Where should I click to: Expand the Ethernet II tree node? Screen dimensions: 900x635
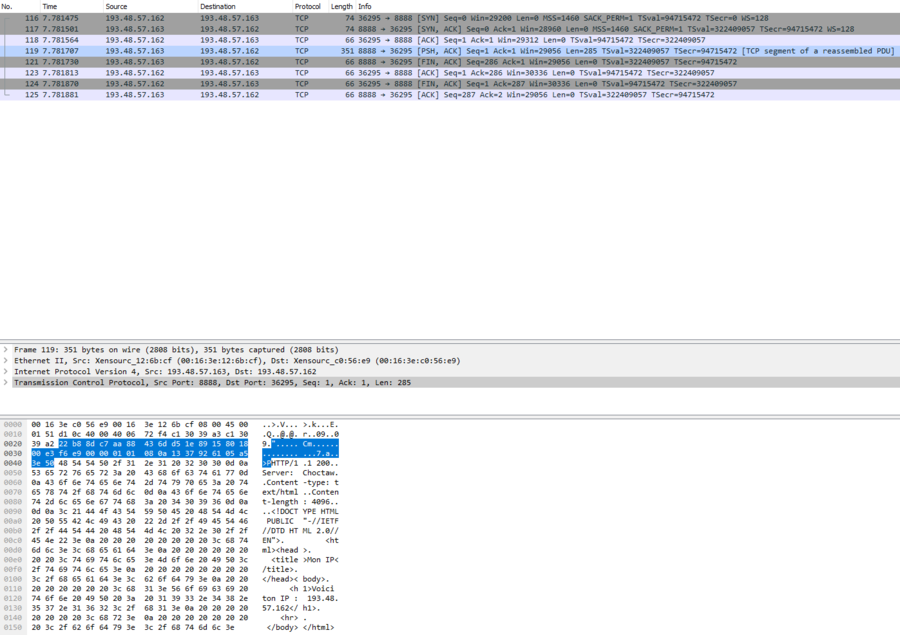tap(6, 360)
